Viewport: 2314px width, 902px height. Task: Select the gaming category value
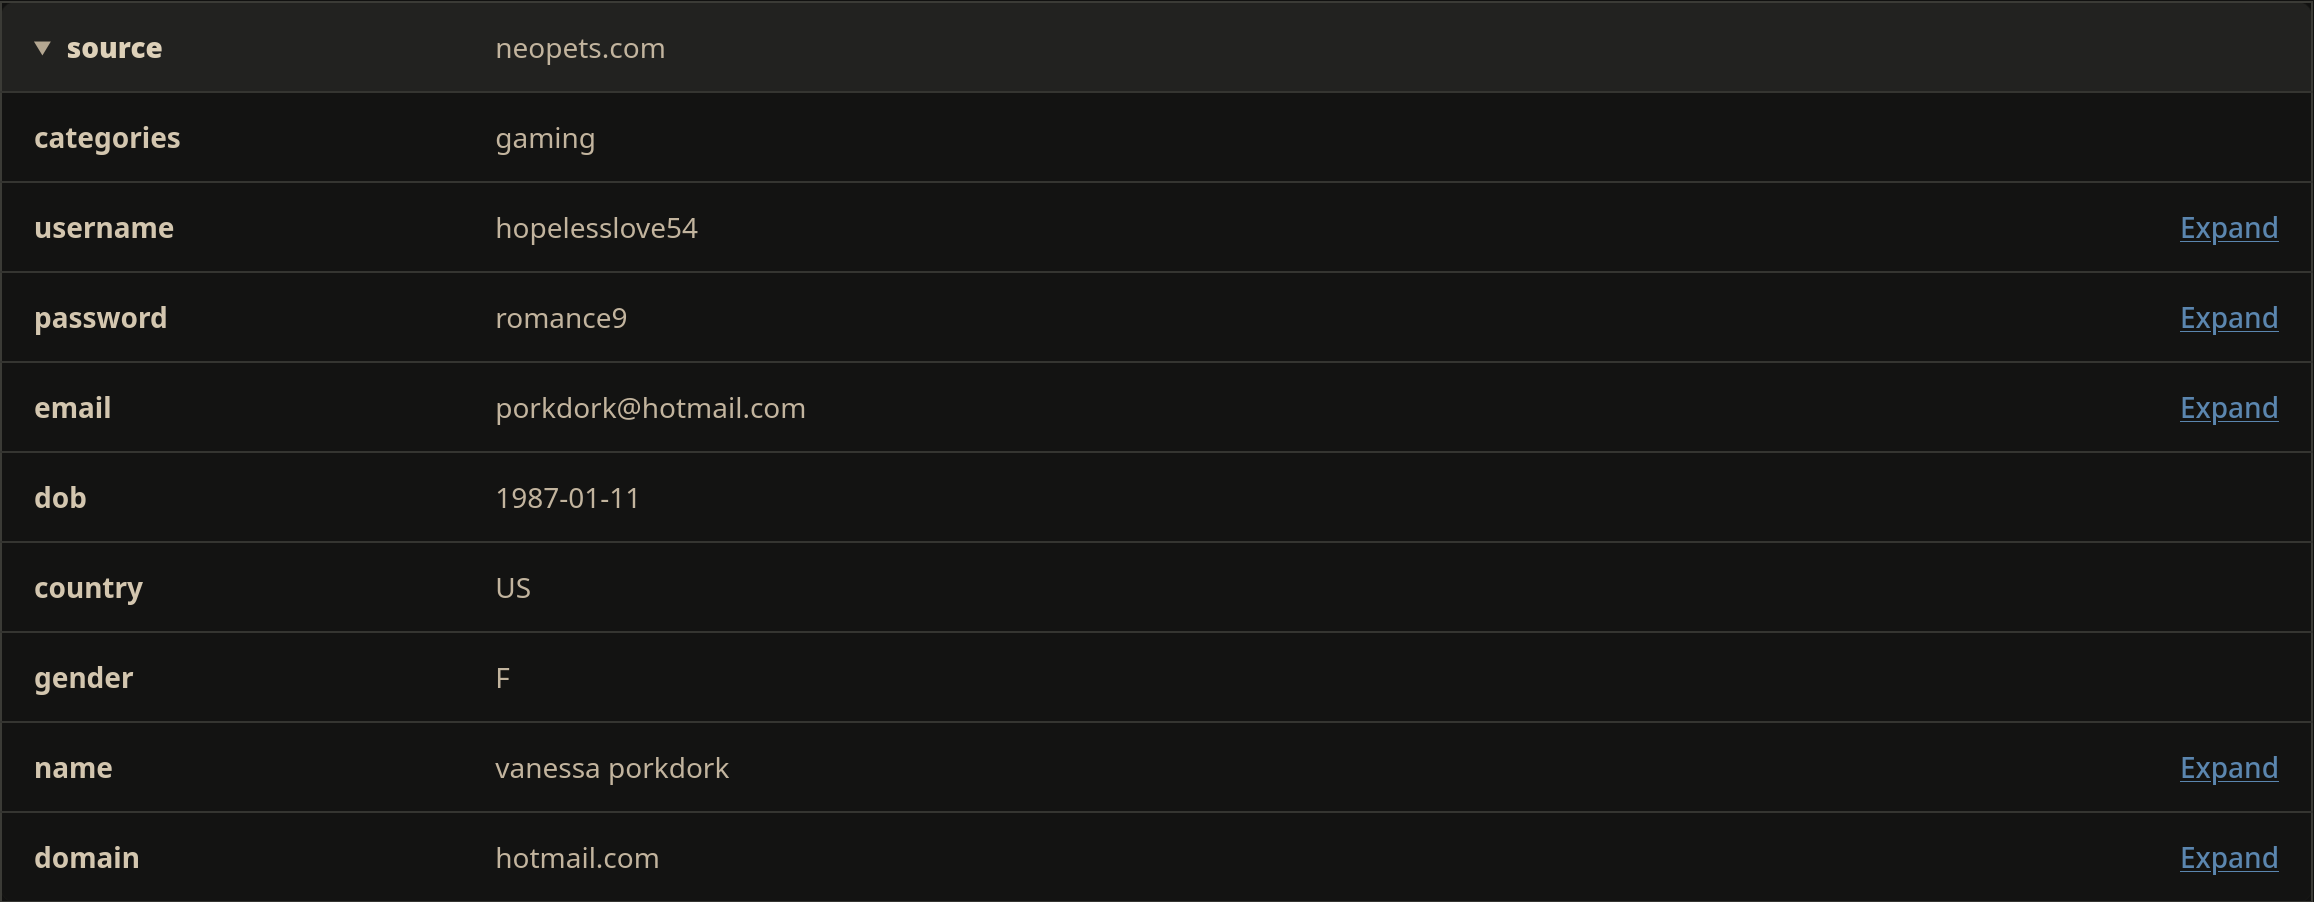click(x=545, y=138)
